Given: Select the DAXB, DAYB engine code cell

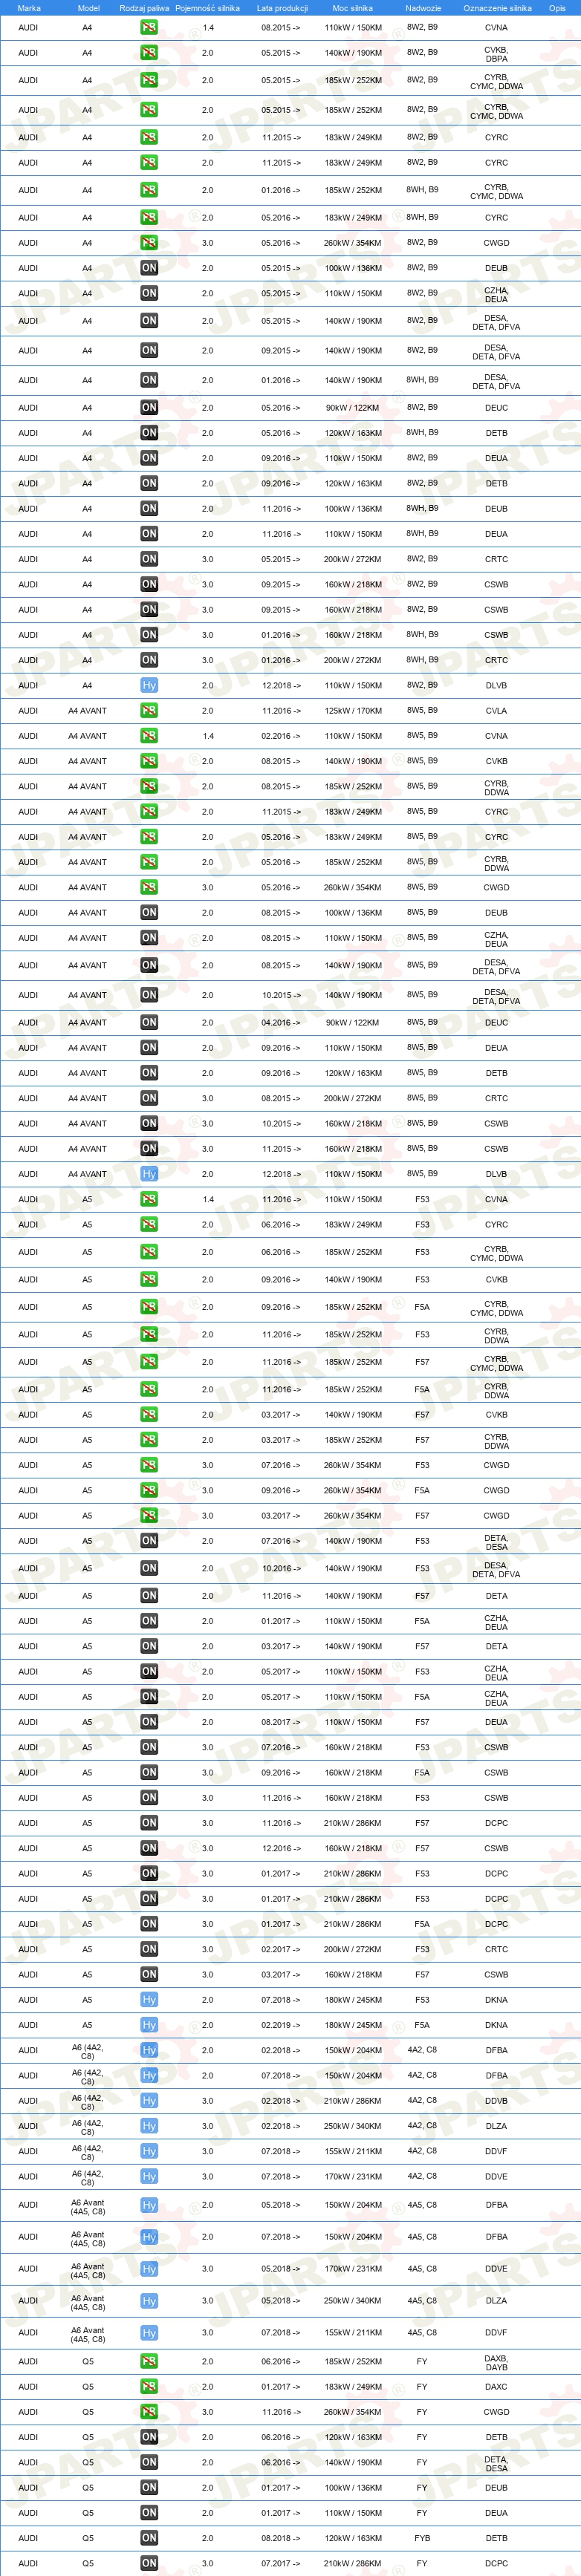Looking at the screenshot, I should tap(496, 2362).
